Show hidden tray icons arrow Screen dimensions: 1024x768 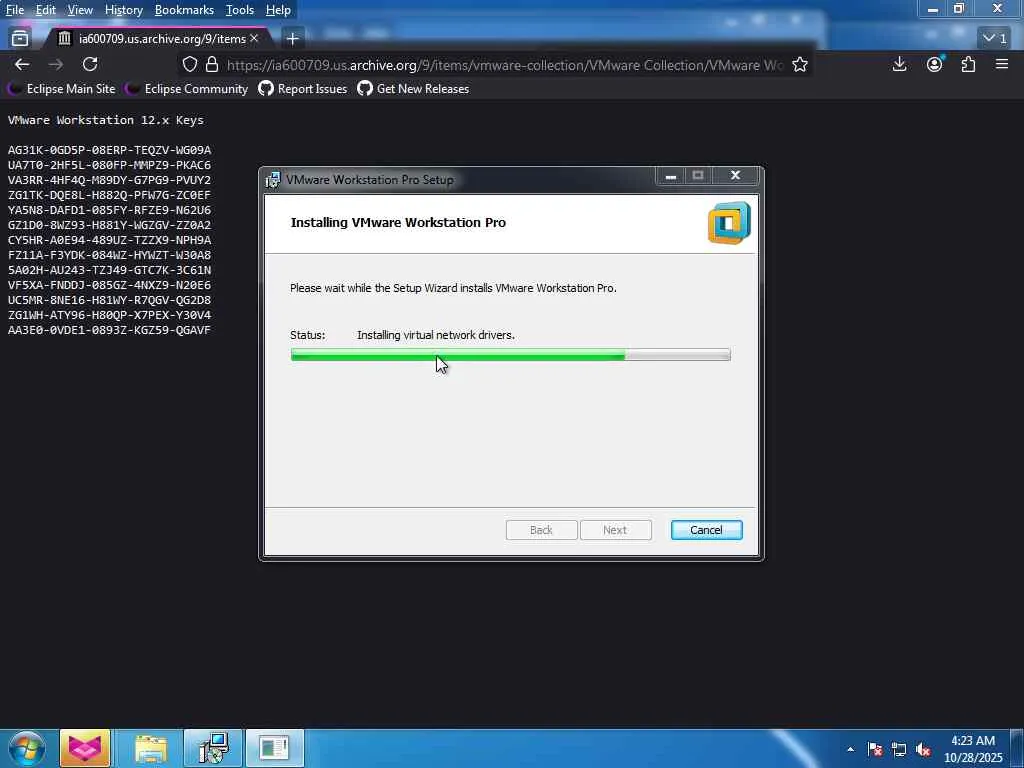850,749
